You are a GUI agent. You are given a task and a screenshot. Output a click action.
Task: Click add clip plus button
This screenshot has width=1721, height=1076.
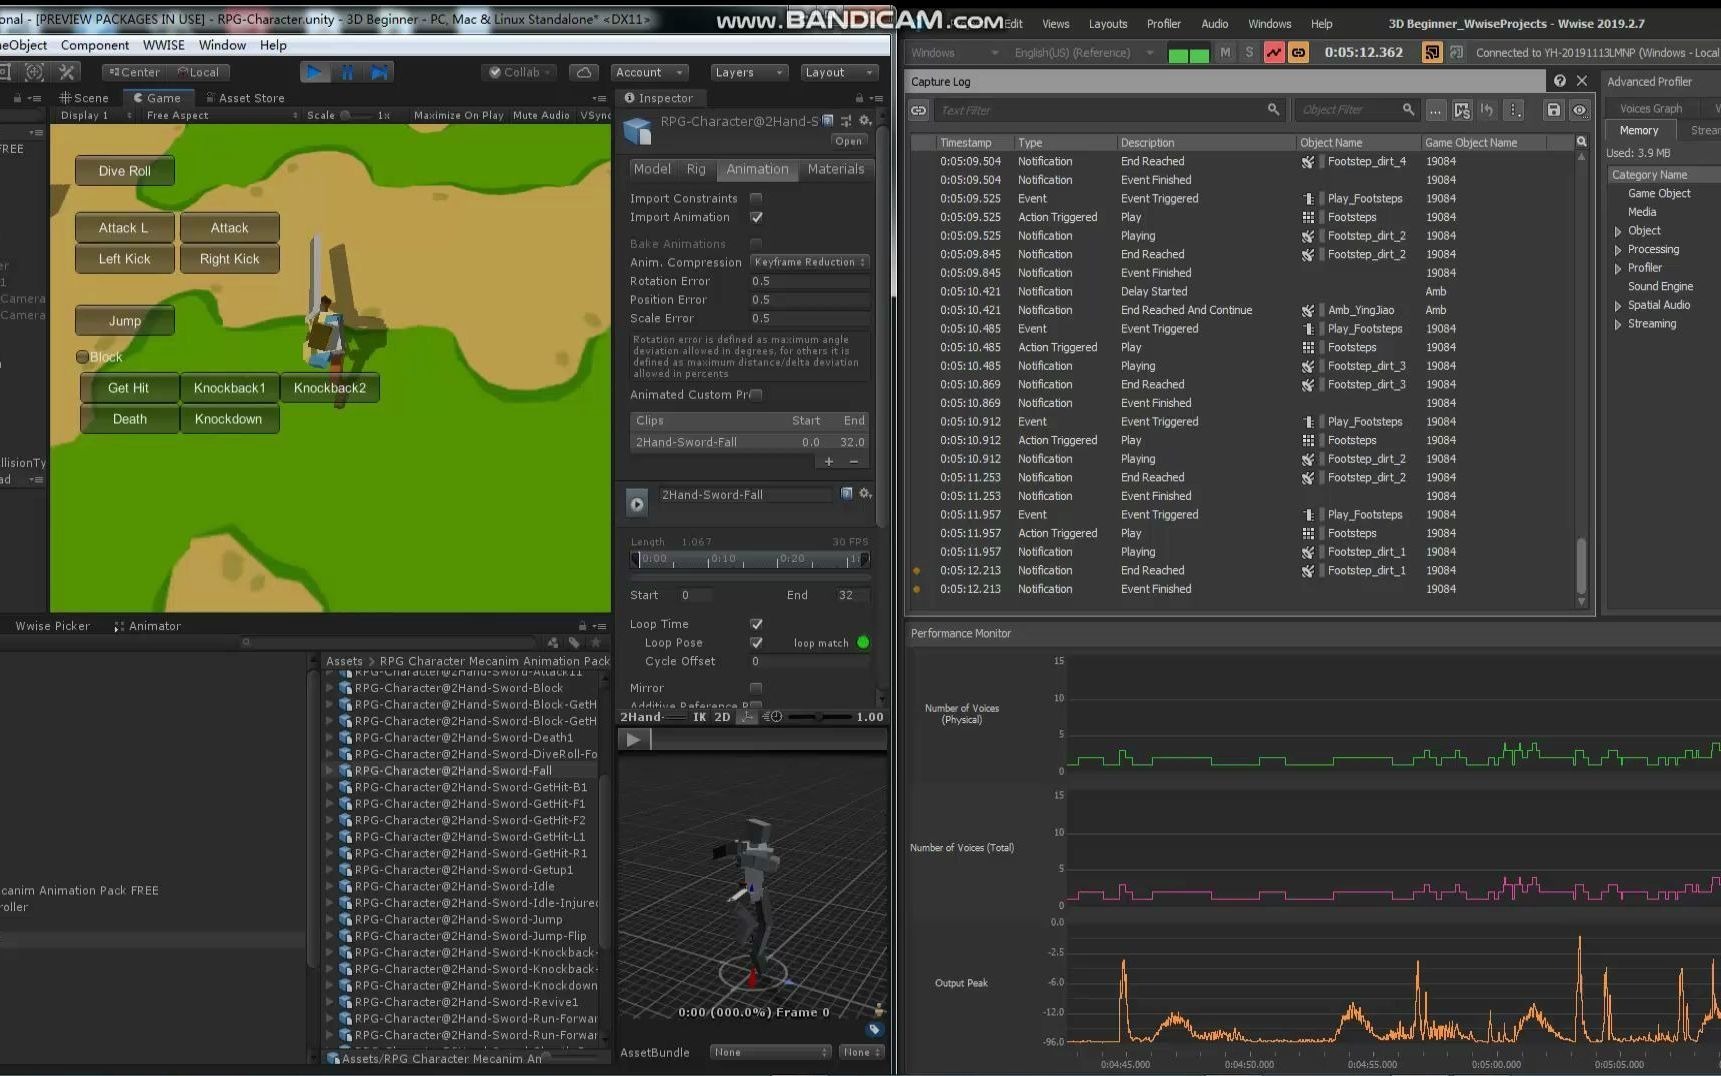(x=828, y=461)
